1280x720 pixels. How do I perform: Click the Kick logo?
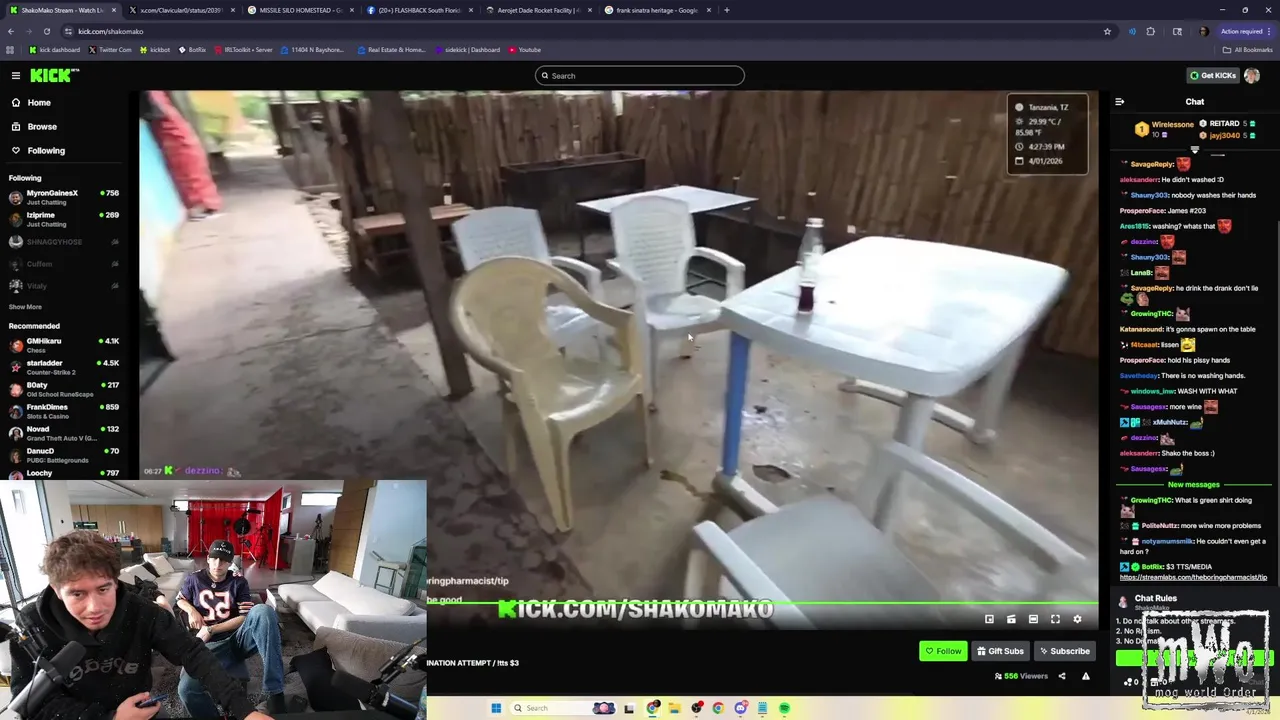(54, 75)
